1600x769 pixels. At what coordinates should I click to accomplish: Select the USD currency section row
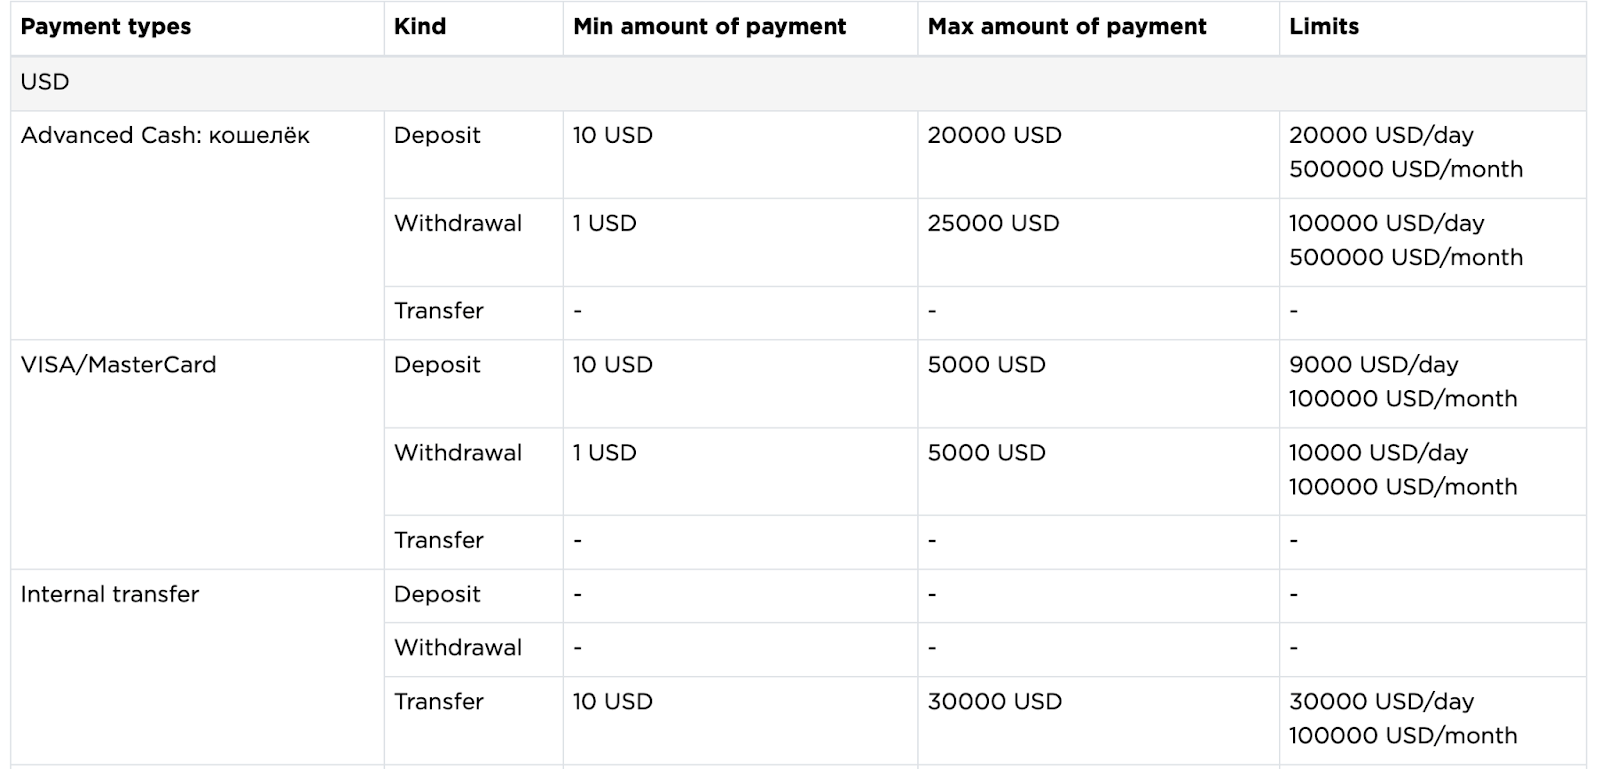pyautogui.click(x=798, y=83)
